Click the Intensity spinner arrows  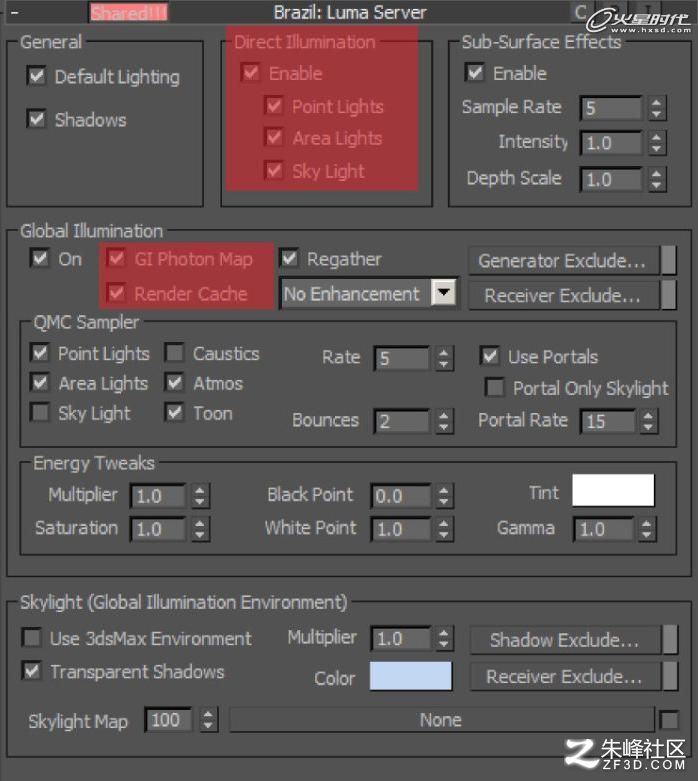[657, 143]
